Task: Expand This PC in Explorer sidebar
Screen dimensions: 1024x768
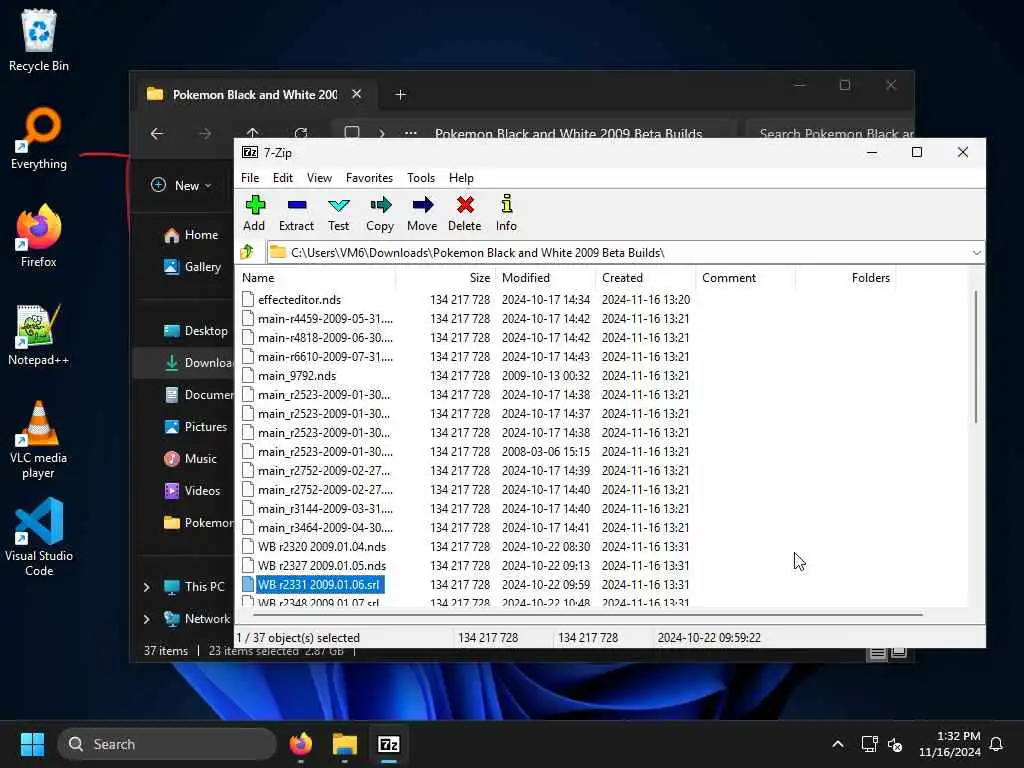Action: tap(146, 587)
